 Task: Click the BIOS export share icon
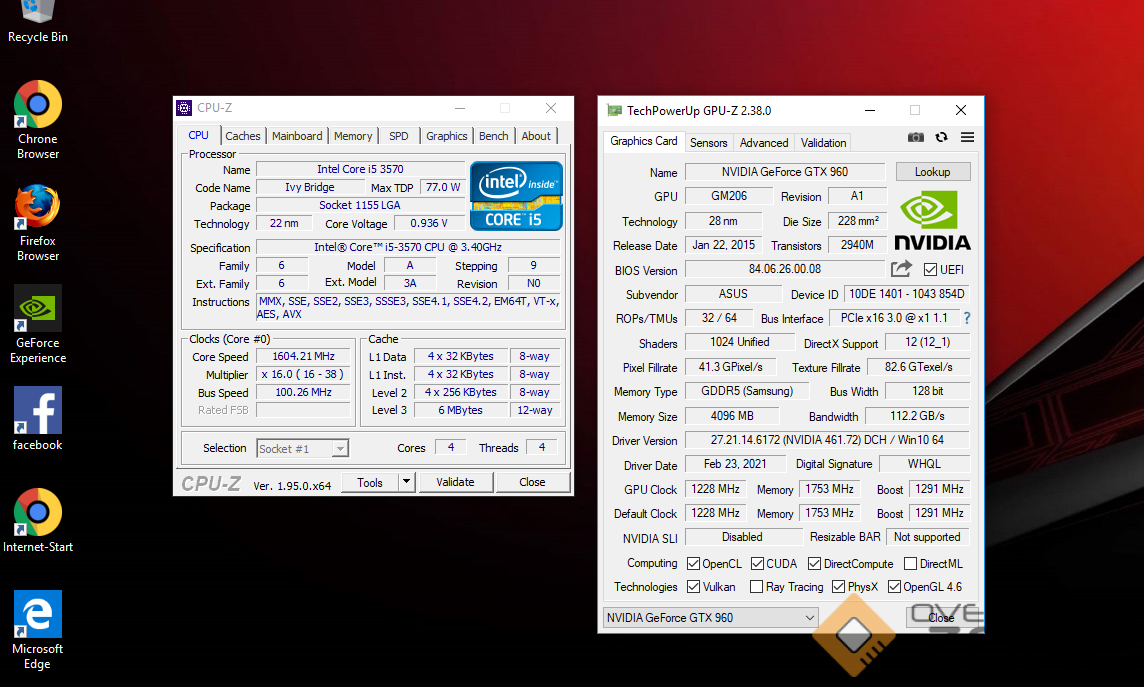(x=901, y=269)
